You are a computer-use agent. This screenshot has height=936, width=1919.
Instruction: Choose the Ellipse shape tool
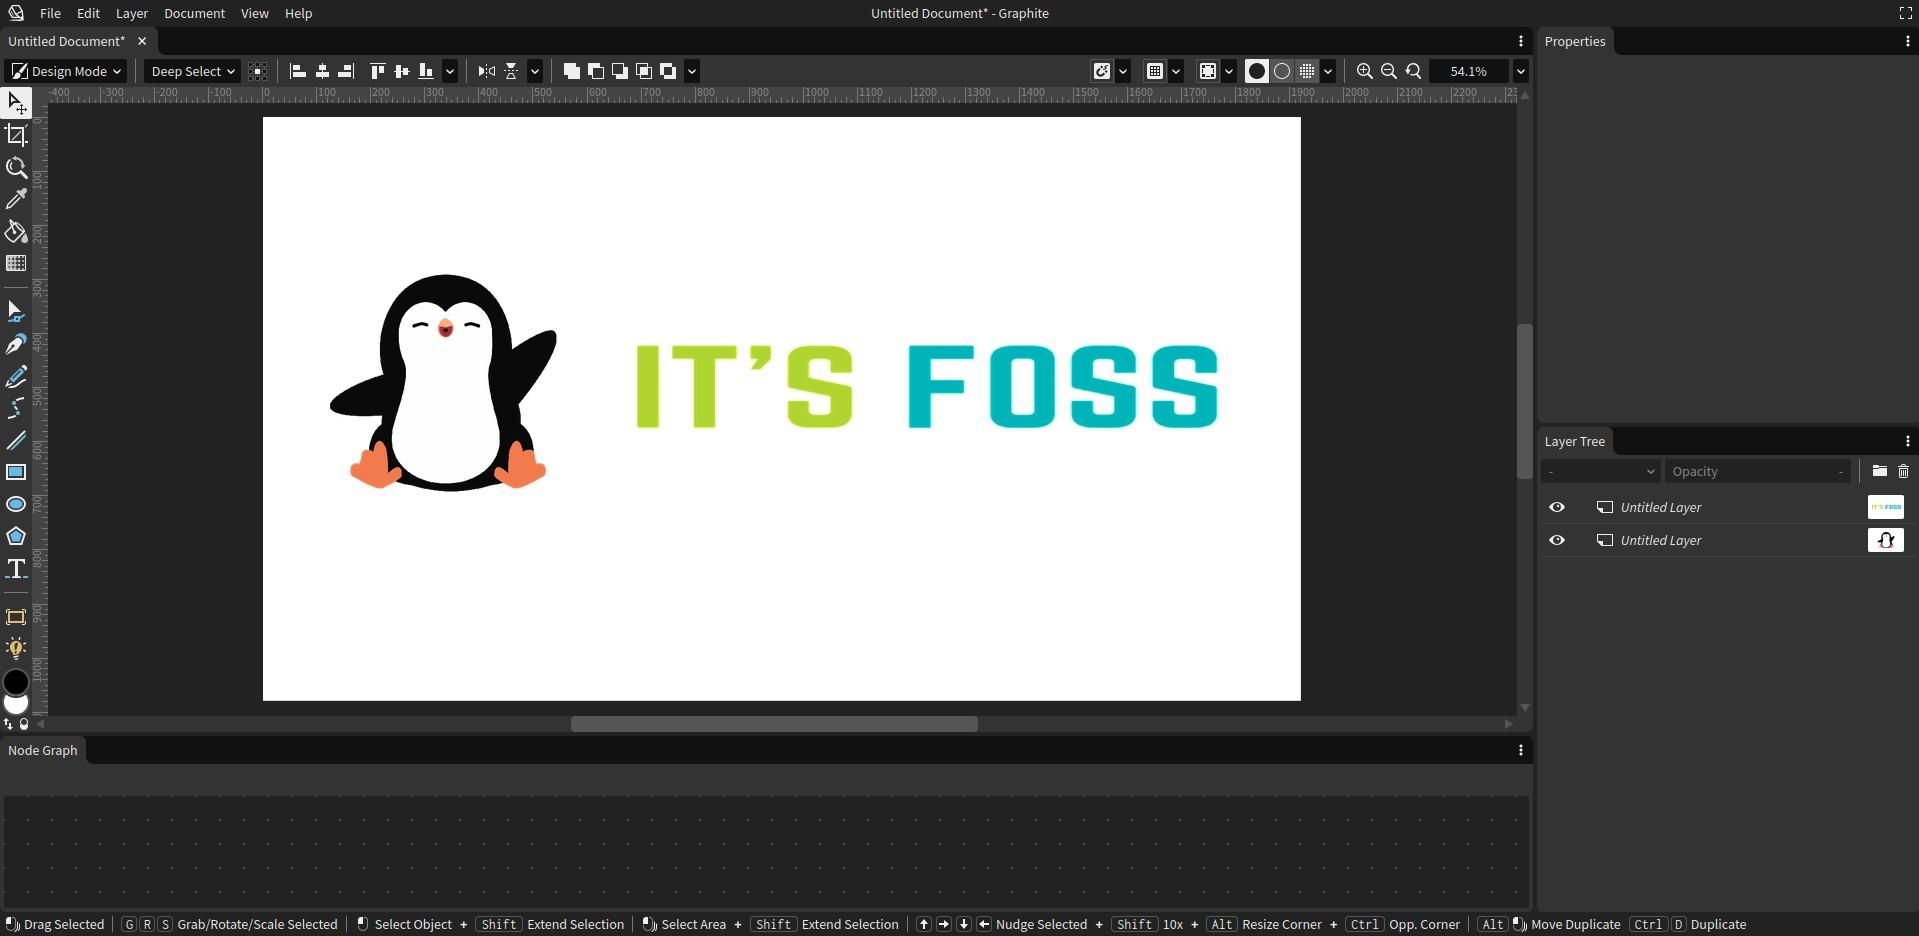click(16, 504)
